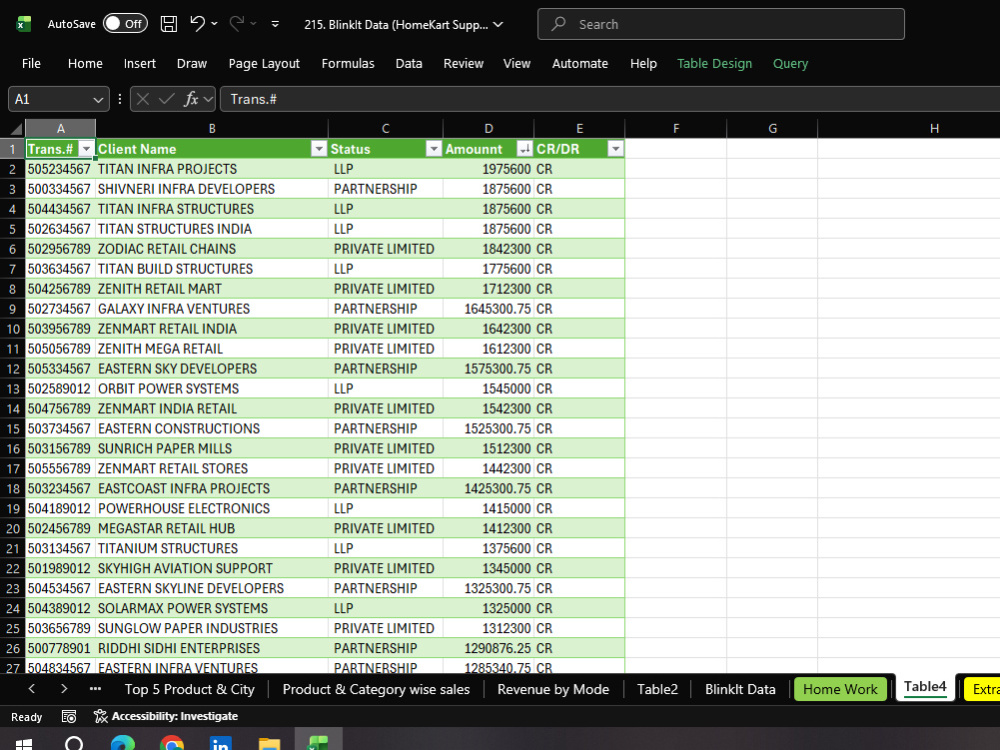1000x750 pixels.
Task: Click cell SKYHIGH AVIATION SUPPORT
Action: pyautogui.click(x=212, y=568)
